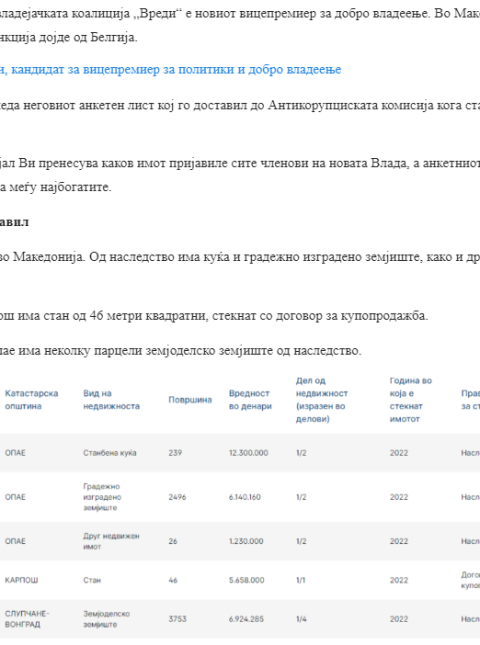Screen dimensions: 480x645
Task: Click the Вид на недвижноста column header
Action: click(111, 399)
